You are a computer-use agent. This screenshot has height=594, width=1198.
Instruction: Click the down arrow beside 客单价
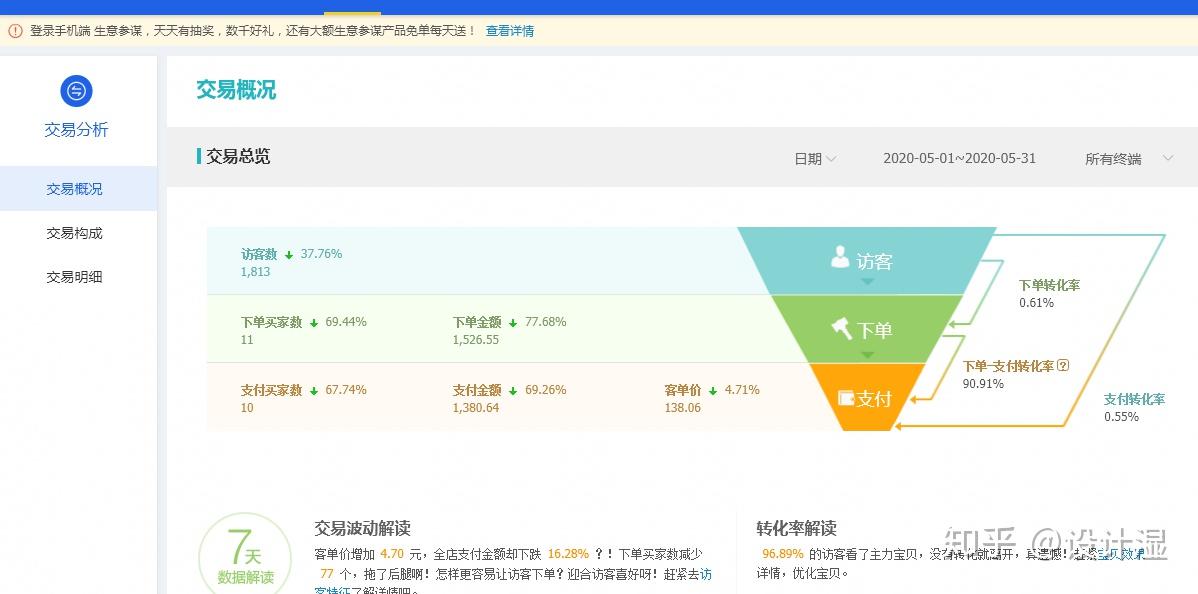click(713, 391)
